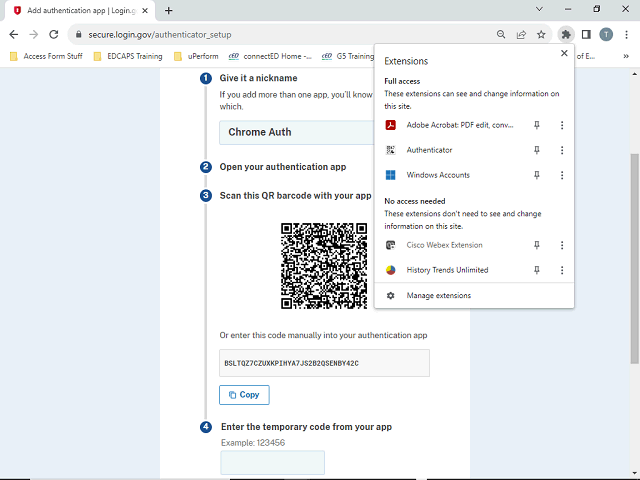This screenshot has width=640, height=480.
Task: Click 'Scan this QR barcode with your app' text
Action: [296, 196]
